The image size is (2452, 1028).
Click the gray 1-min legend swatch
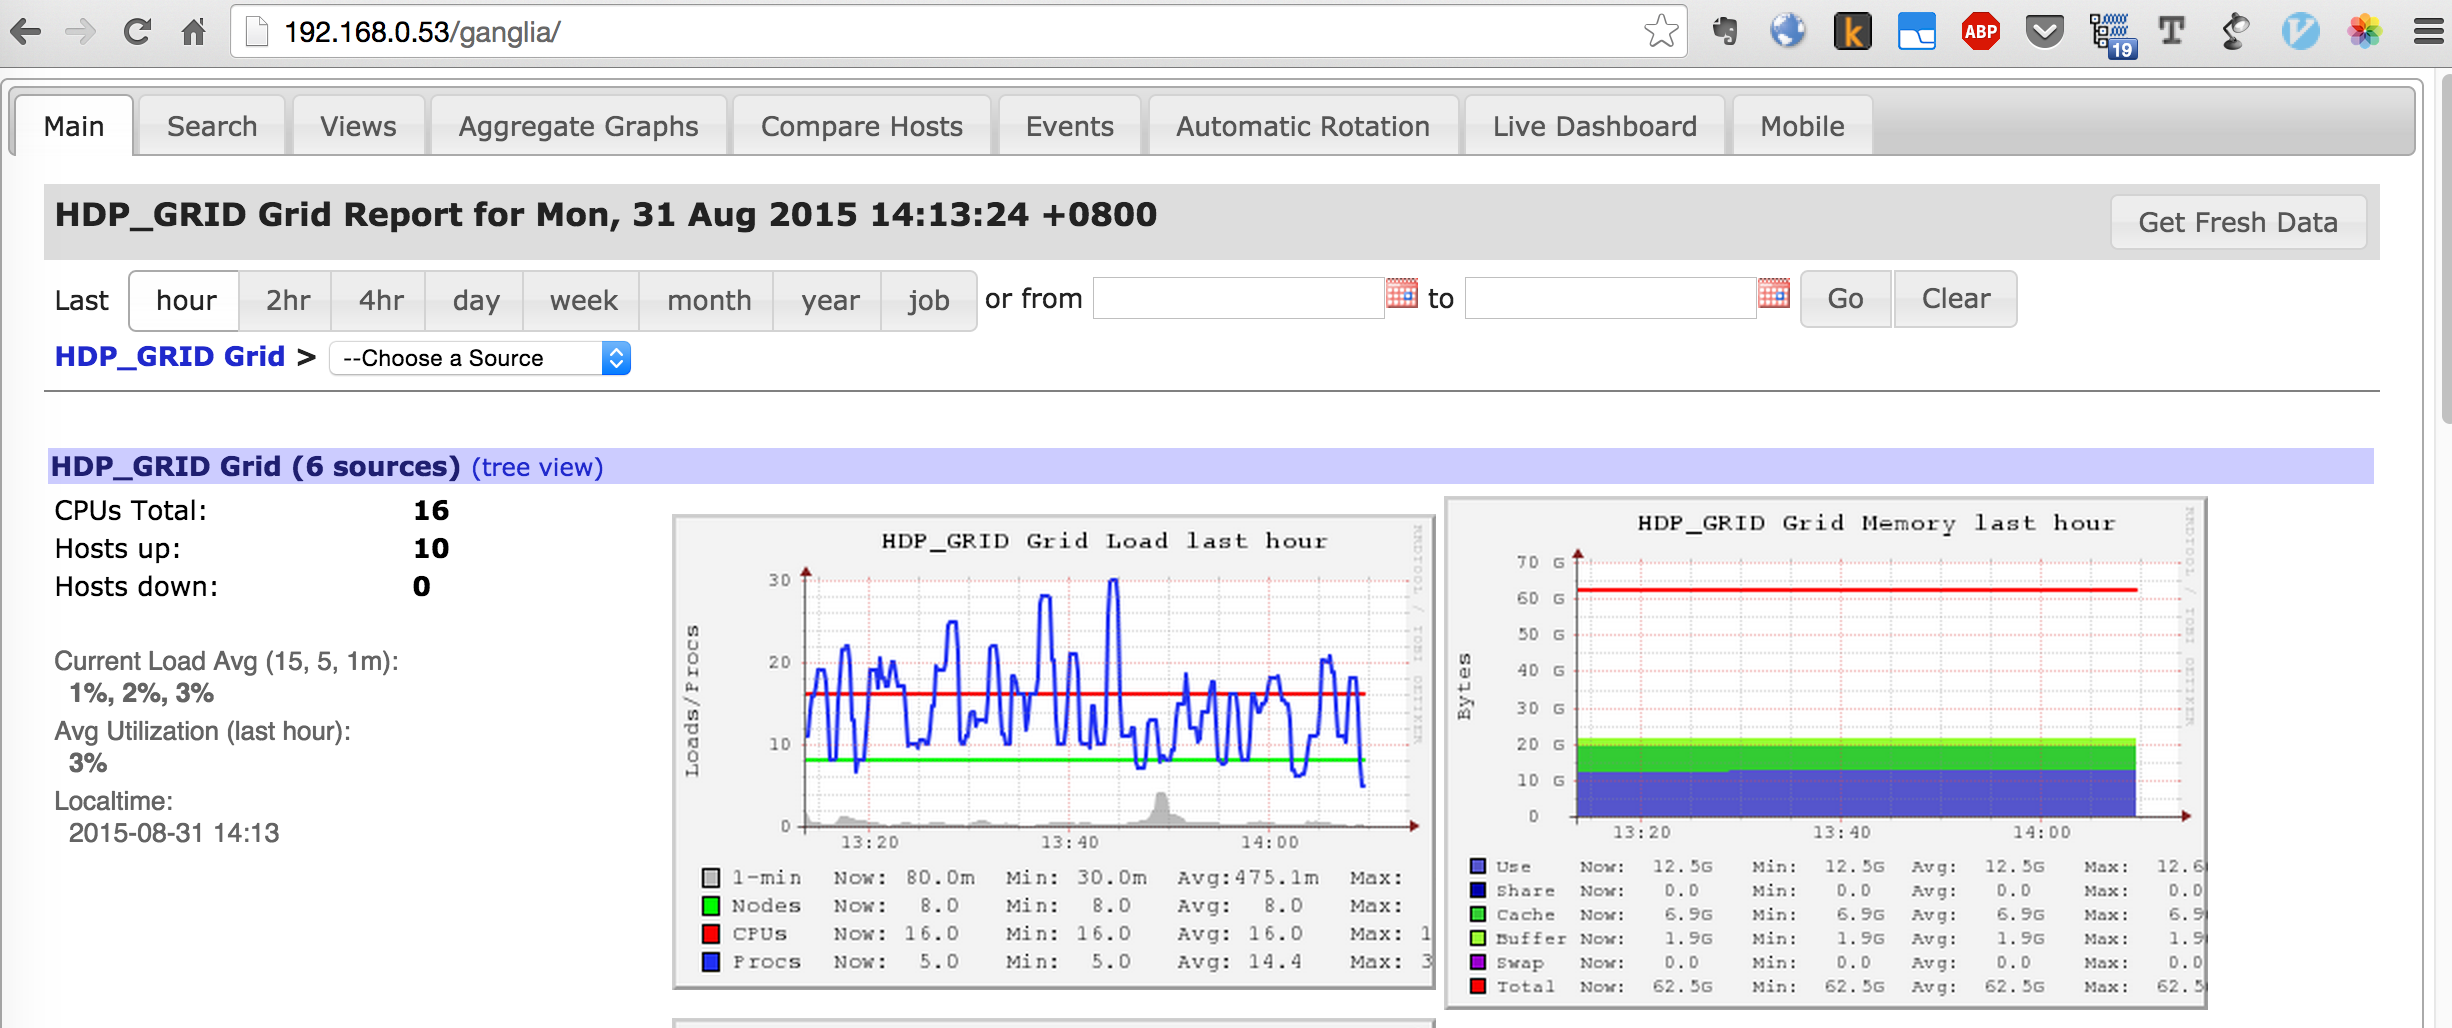point(711,878)
